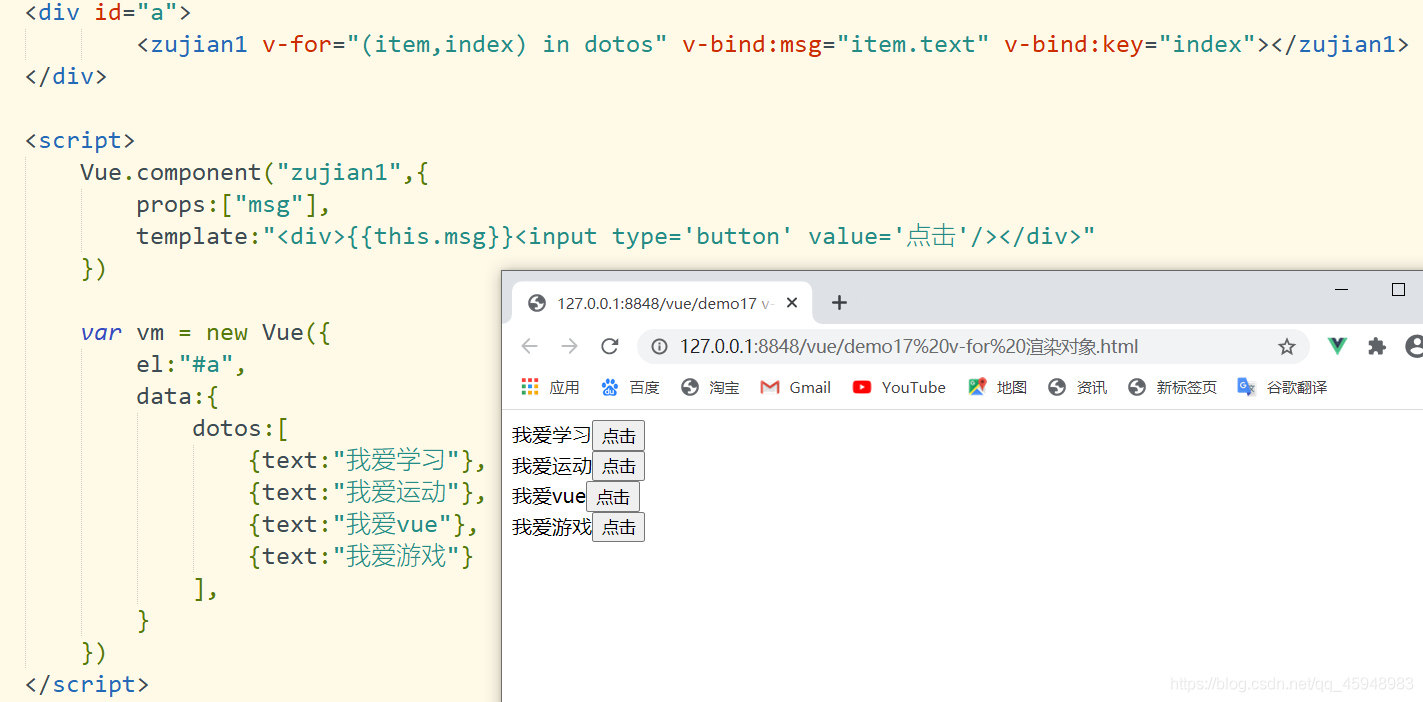Open the 地图 bookmark
Screen dimensions: 1423x702
[997, 387]
